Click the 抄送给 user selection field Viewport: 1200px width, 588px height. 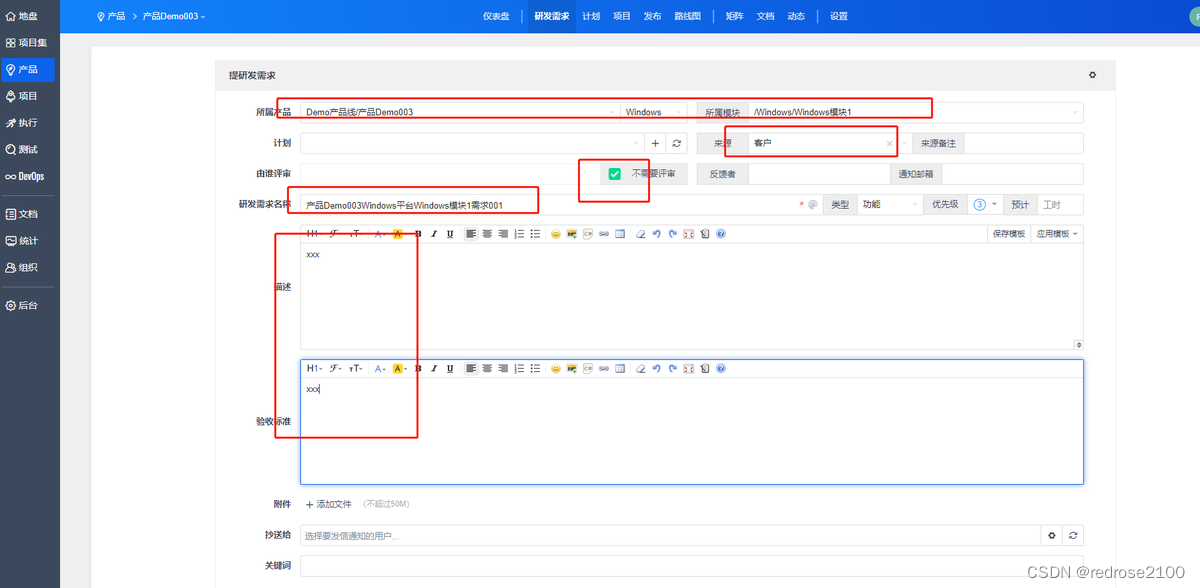pos(671,536)
